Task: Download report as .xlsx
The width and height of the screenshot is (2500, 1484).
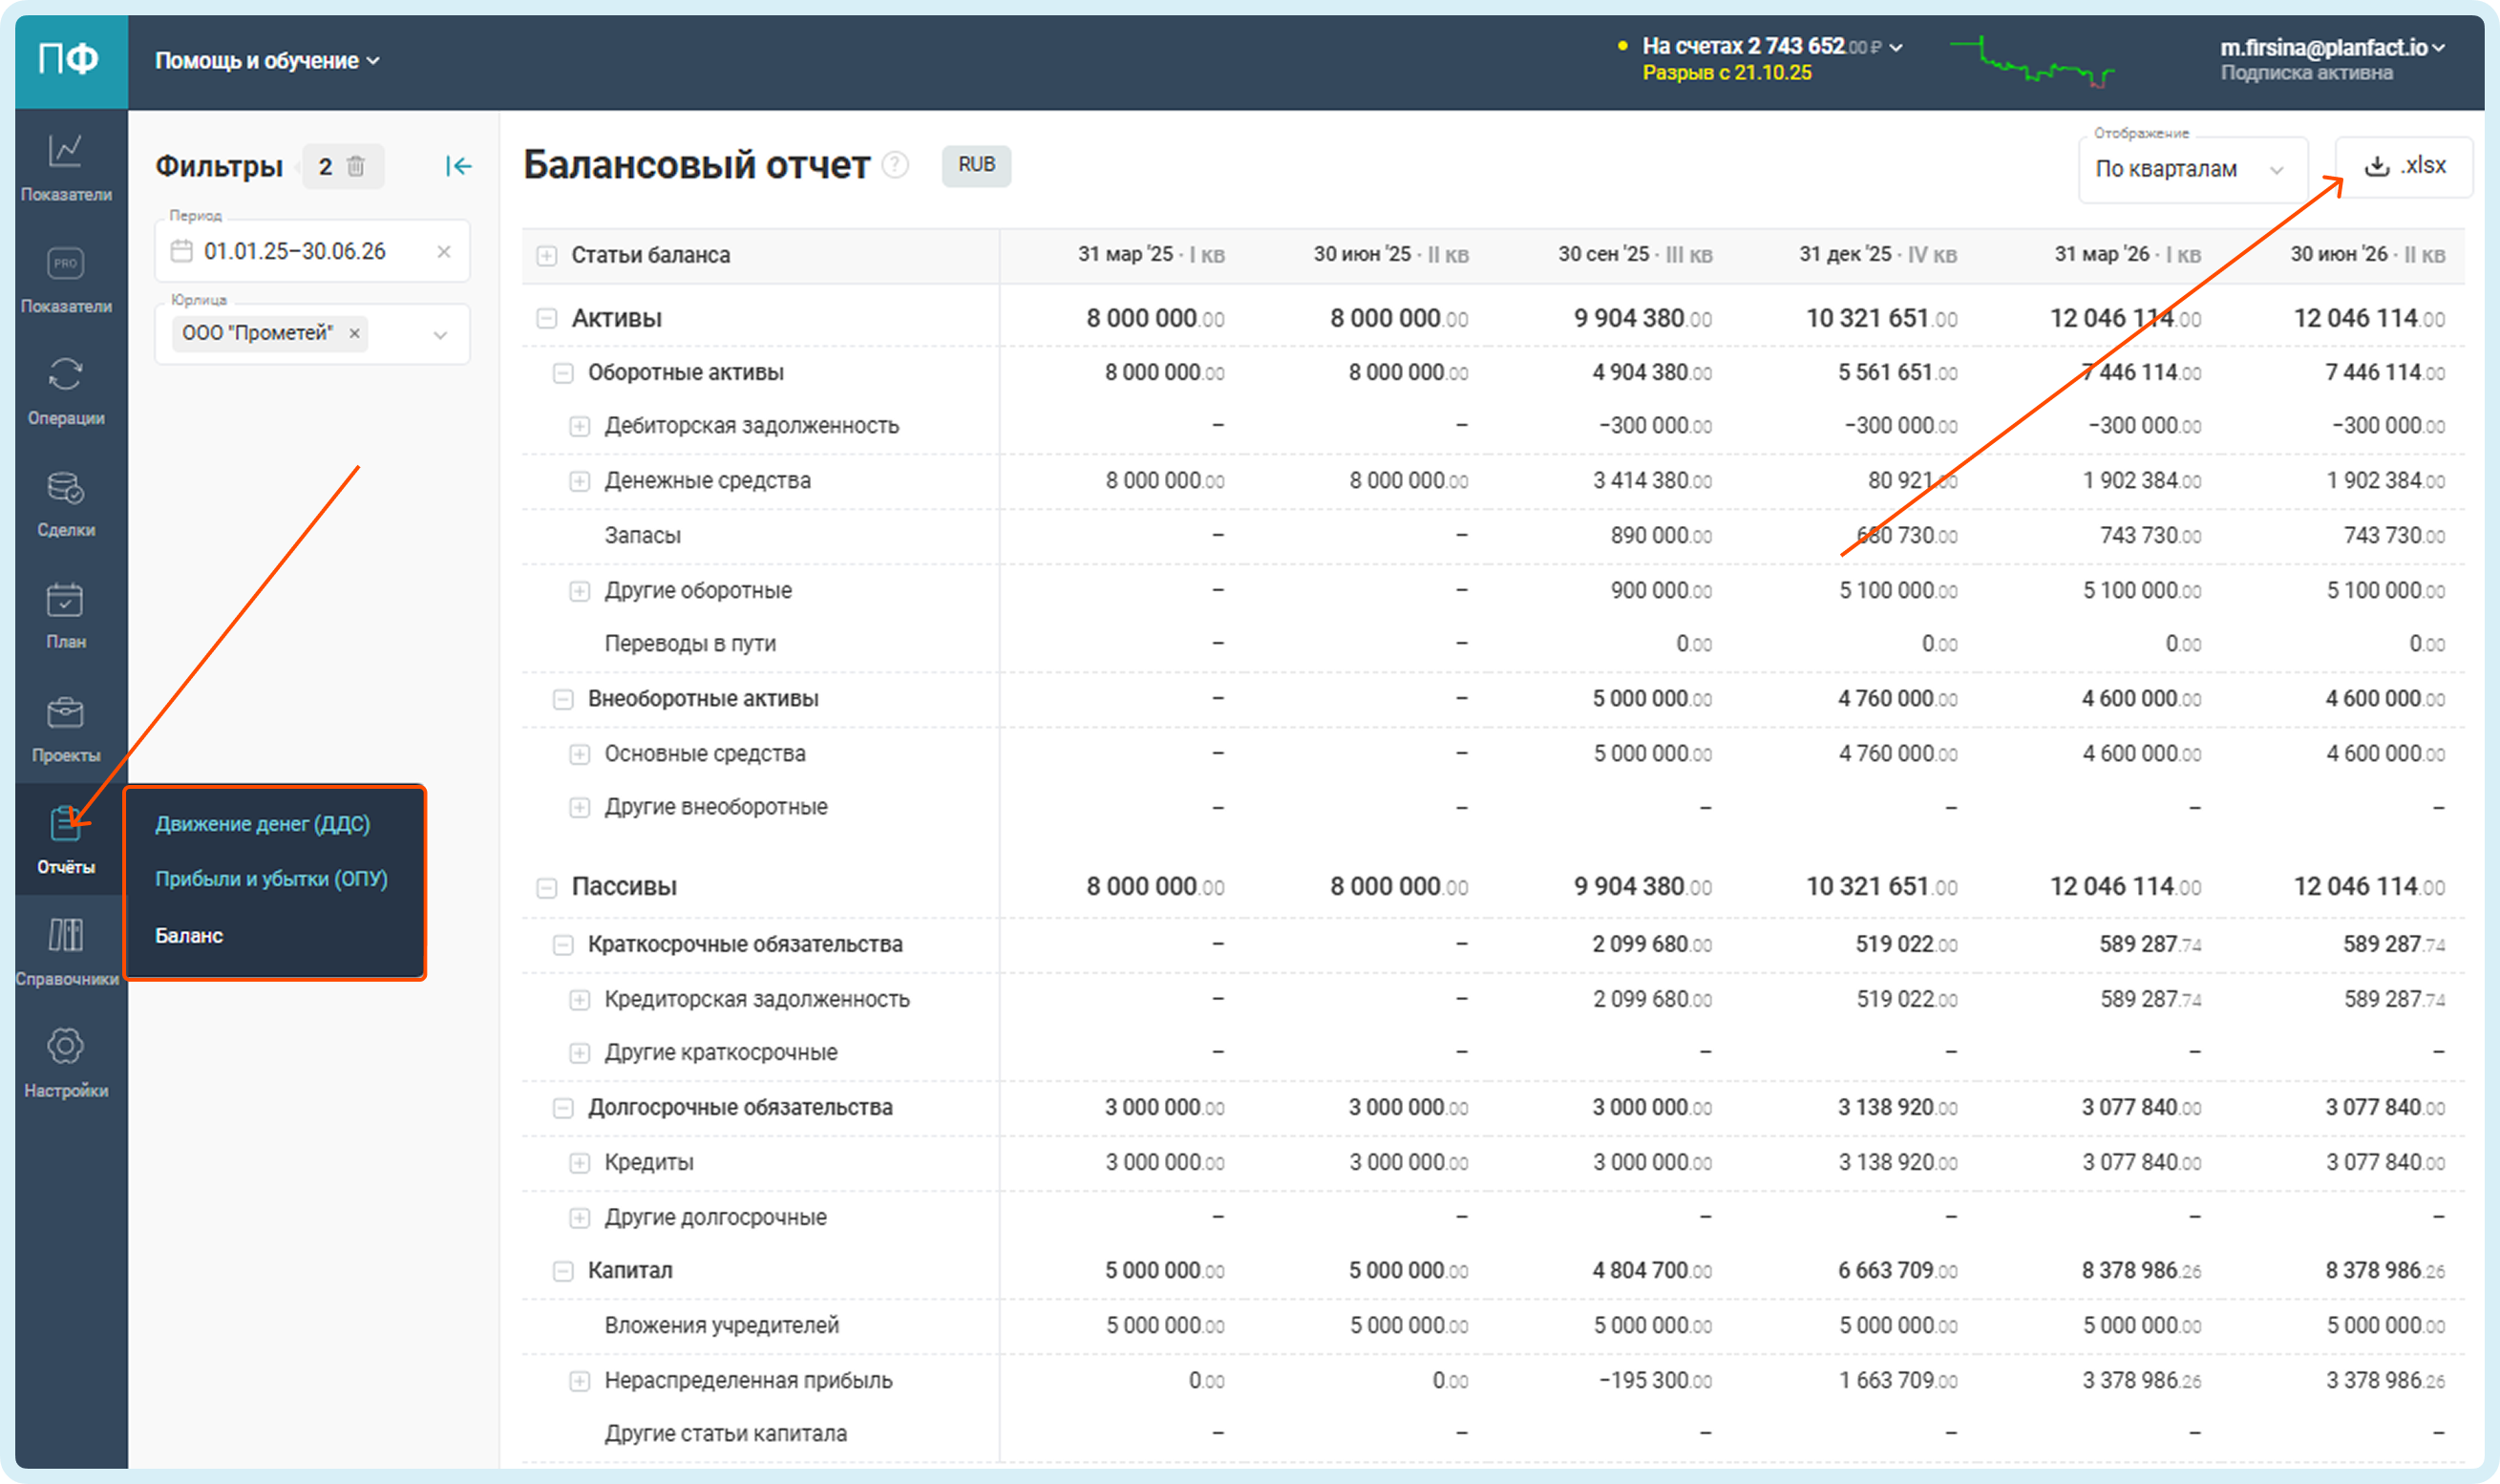Action: (2403, 166)
